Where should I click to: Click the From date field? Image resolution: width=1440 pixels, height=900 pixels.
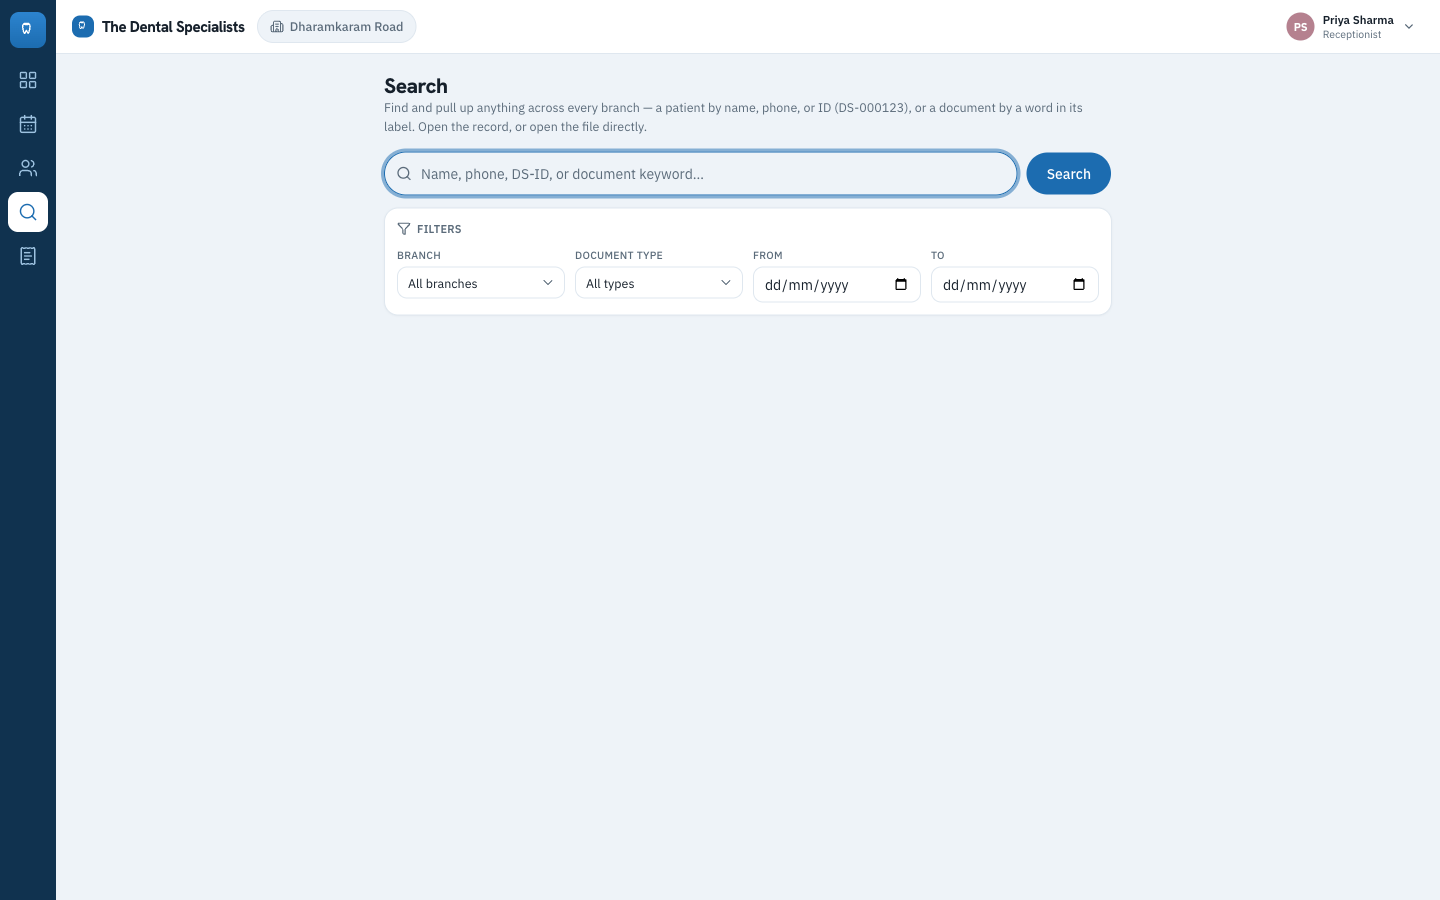[x=837, y=284]
